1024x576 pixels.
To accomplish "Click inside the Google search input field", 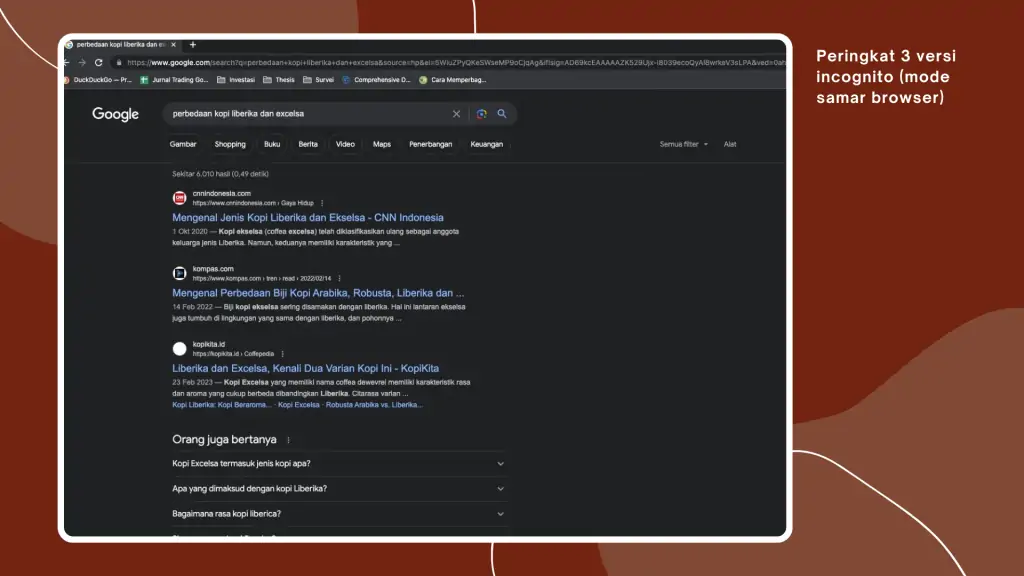I will click(300, 114).
